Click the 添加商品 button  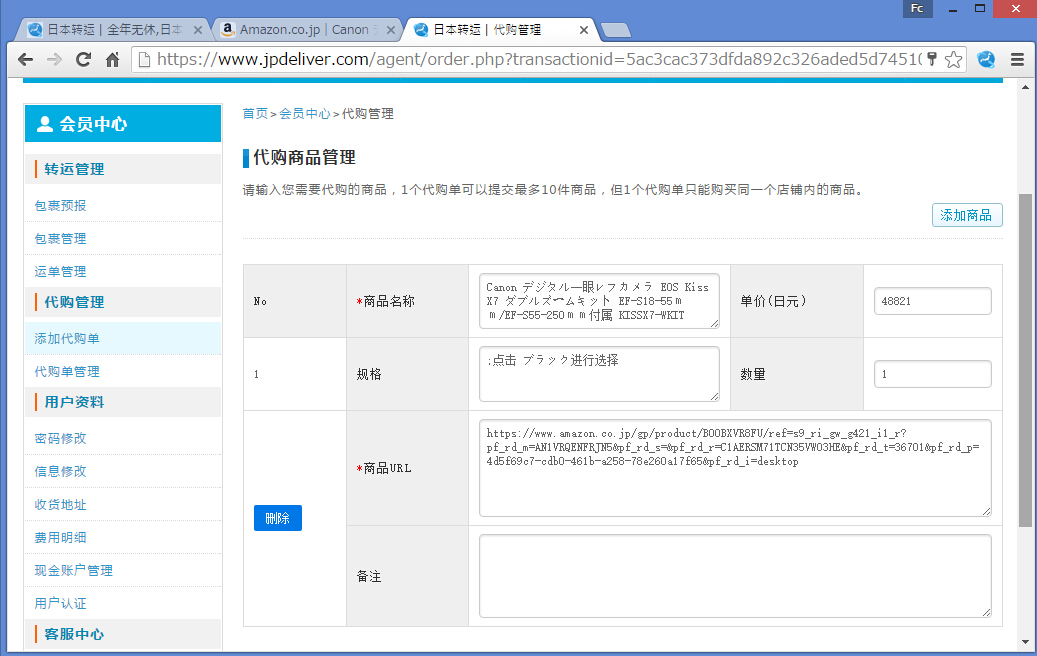click(966, 214)
